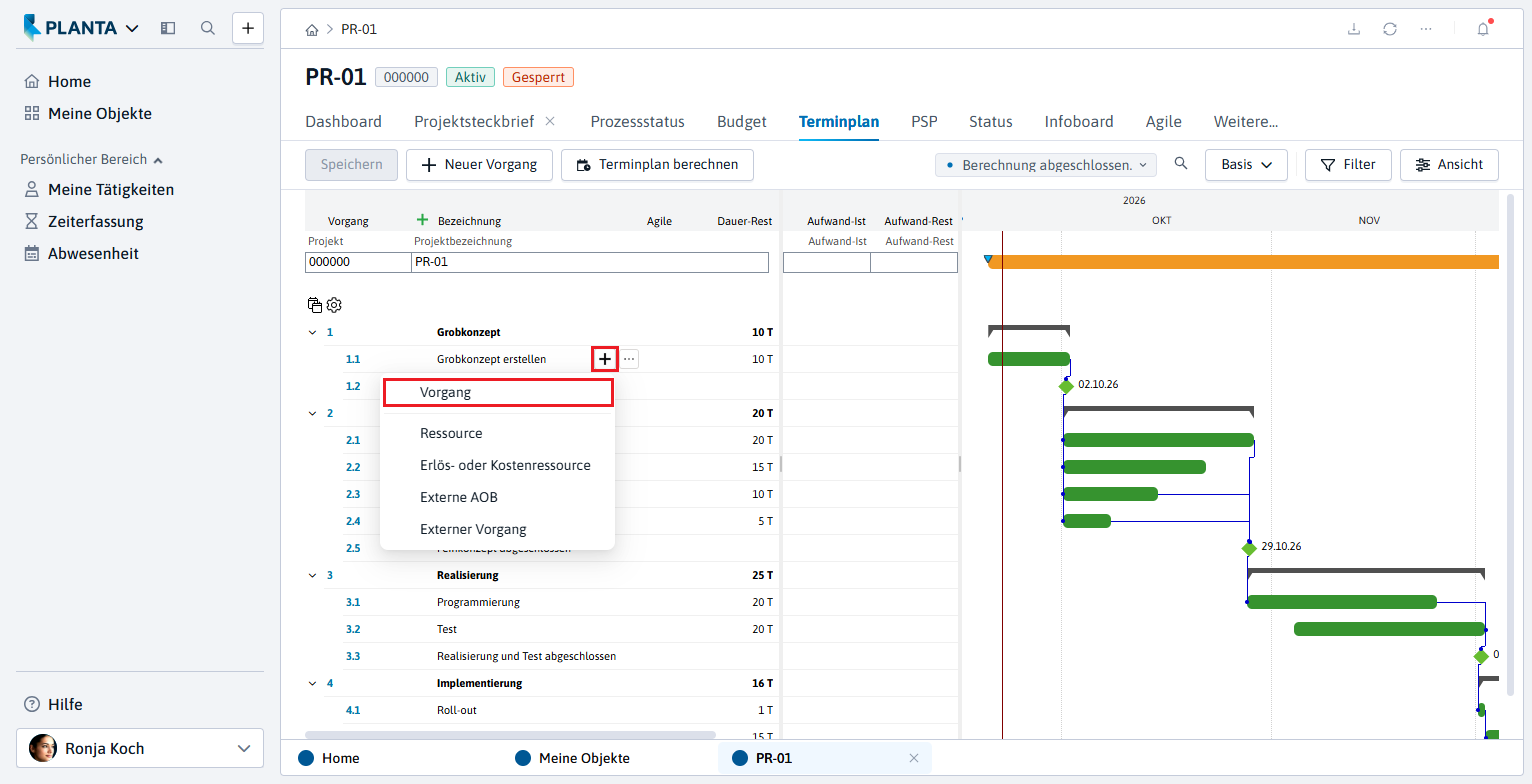Click the green plus in column header

click(x=422, y=220)
